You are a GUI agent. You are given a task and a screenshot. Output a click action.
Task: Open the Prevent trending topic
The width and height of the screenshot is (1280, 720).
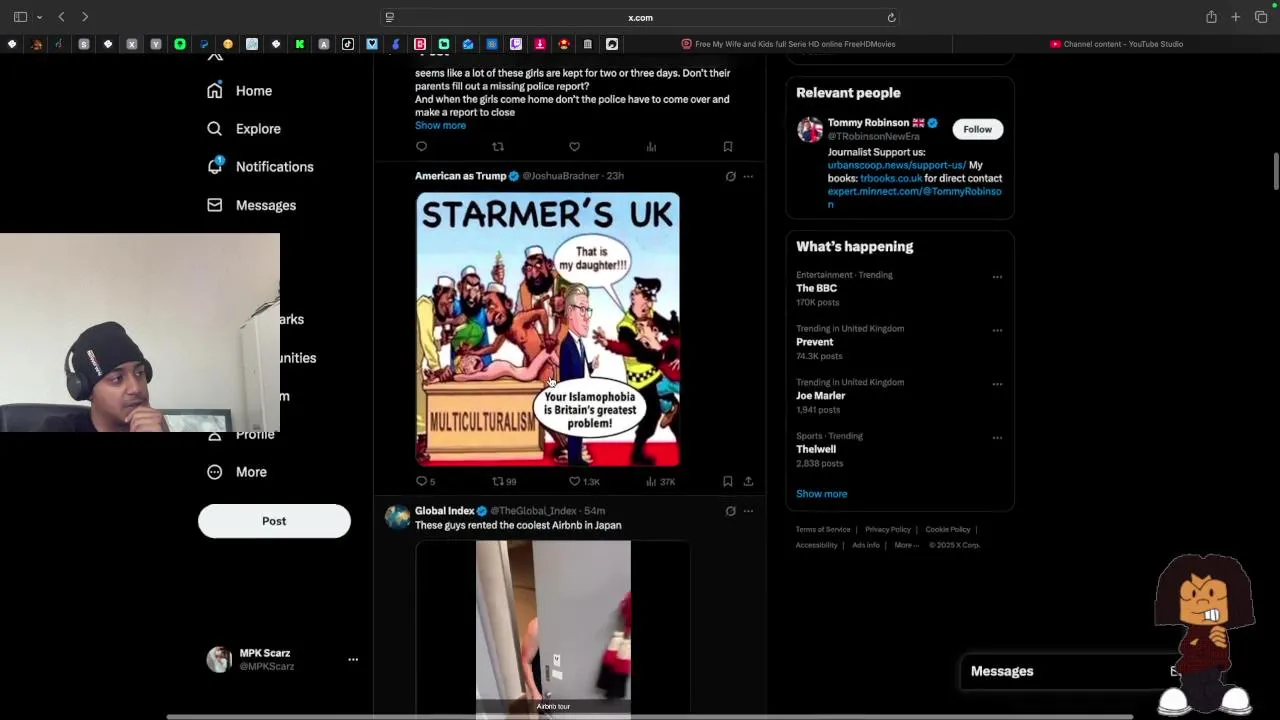(x=814, y=342)
